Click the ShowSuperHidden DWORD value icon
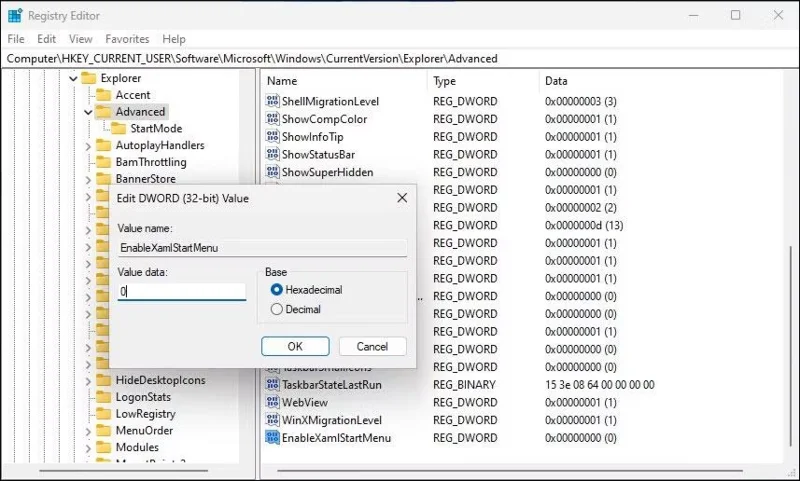 pos(272,172)
